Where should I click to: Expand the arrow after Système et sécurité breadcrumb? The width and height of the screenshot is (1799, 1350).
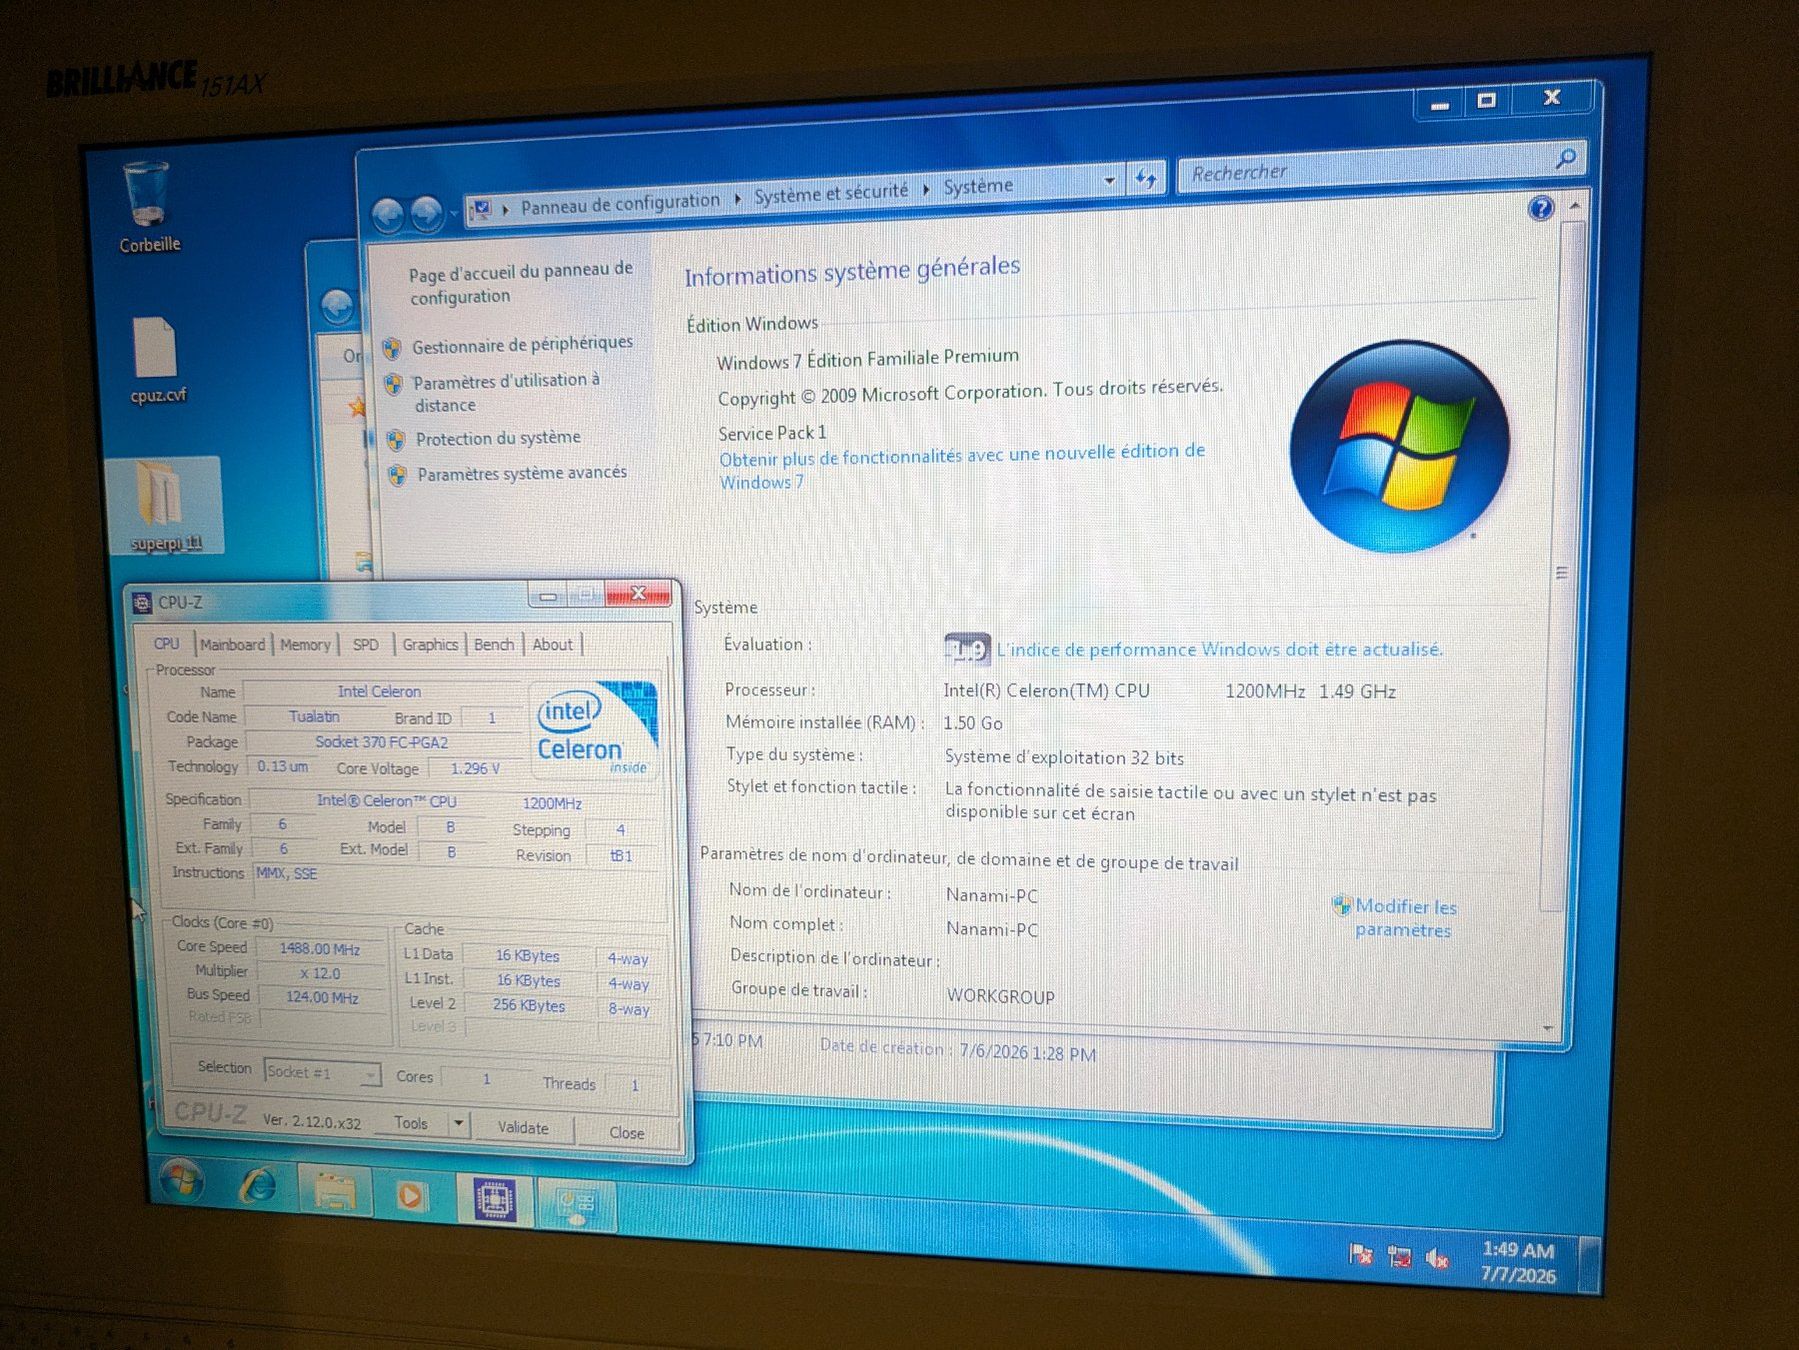click(x=926, y=188)
